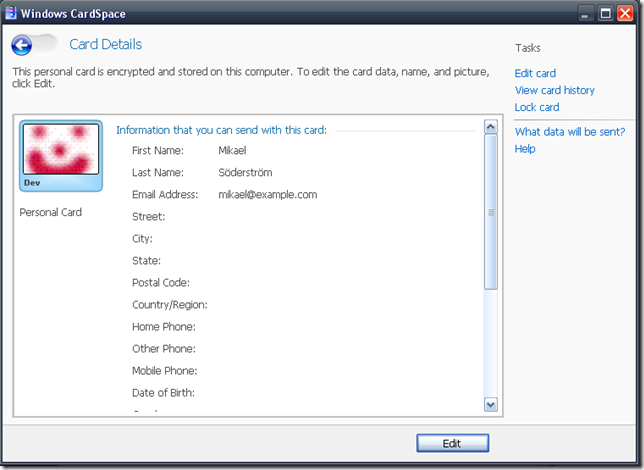Screen dimensions: 644x470
Task: Minimize the Windows CardSpace window
Action: (x=584, y=13)
